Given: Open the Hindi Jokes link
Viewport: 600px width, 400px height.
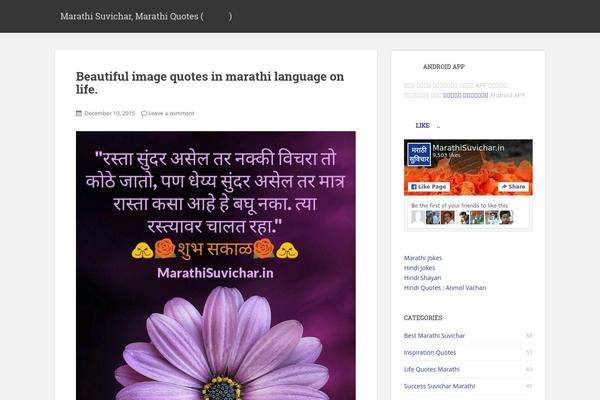Looking at the screenshot, I should [x=419, y=268].
